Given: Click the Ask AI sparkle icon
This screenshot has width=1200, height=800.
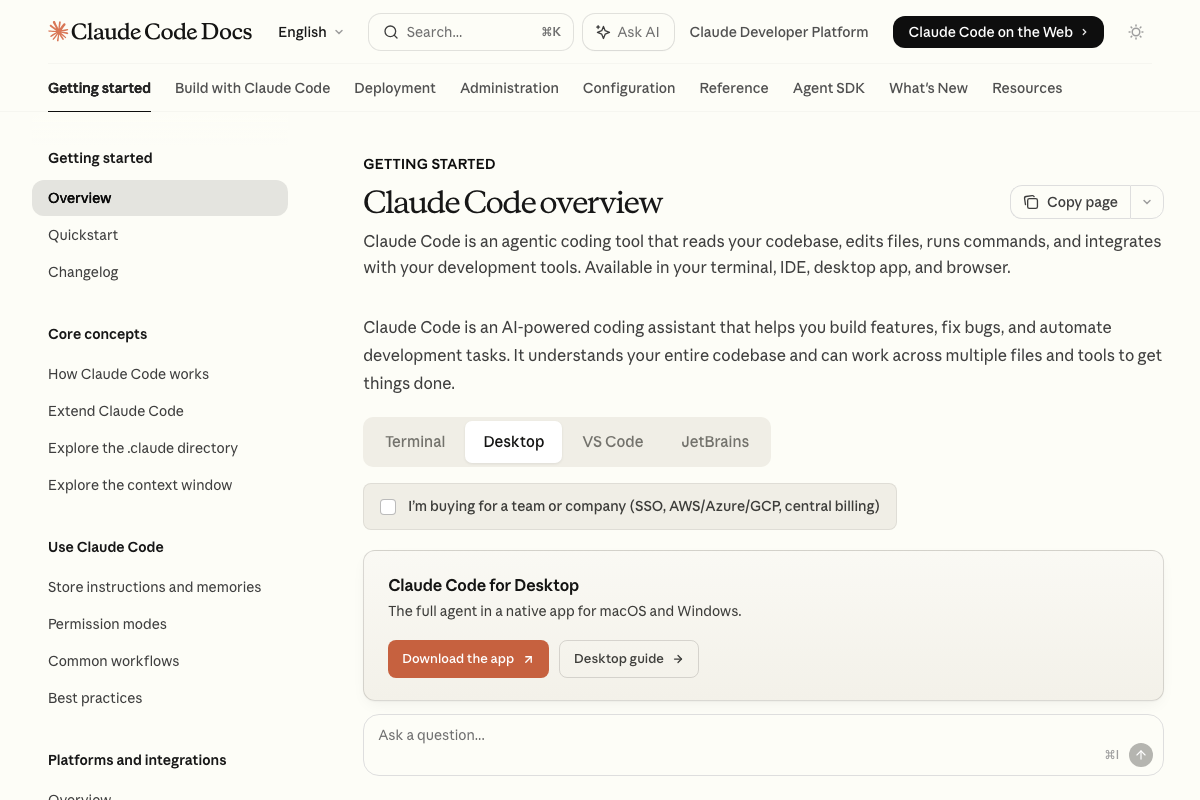Looking at the screenshot, I should pyautogui.click(x=603, y=31).
